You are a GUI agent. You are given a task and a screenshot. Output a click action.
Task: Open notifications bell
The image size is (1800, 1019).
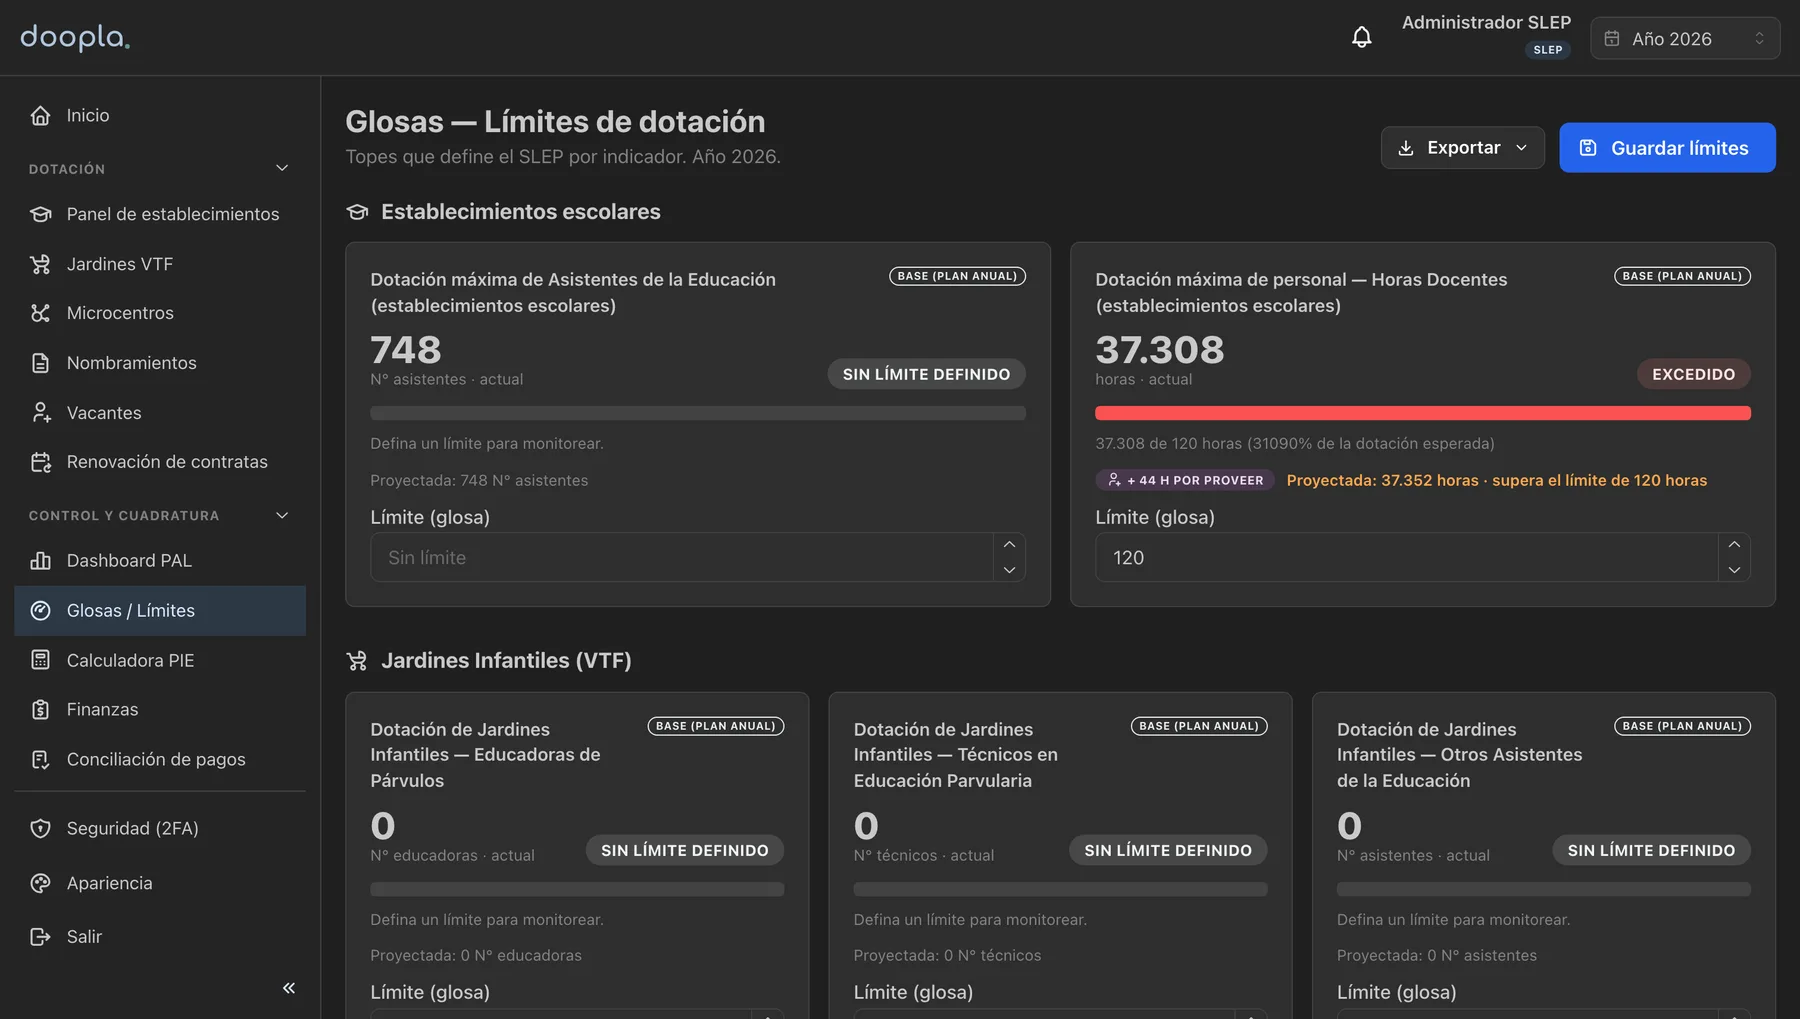tap(1362, 38)
